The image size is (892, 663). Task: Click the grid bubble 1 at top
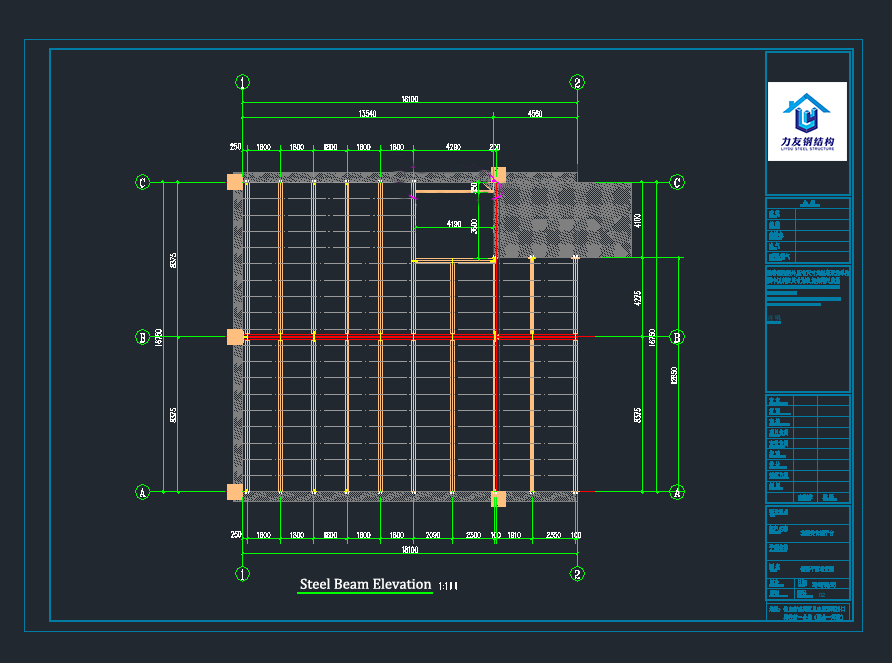pyautogui.click(x=242, y=82)
